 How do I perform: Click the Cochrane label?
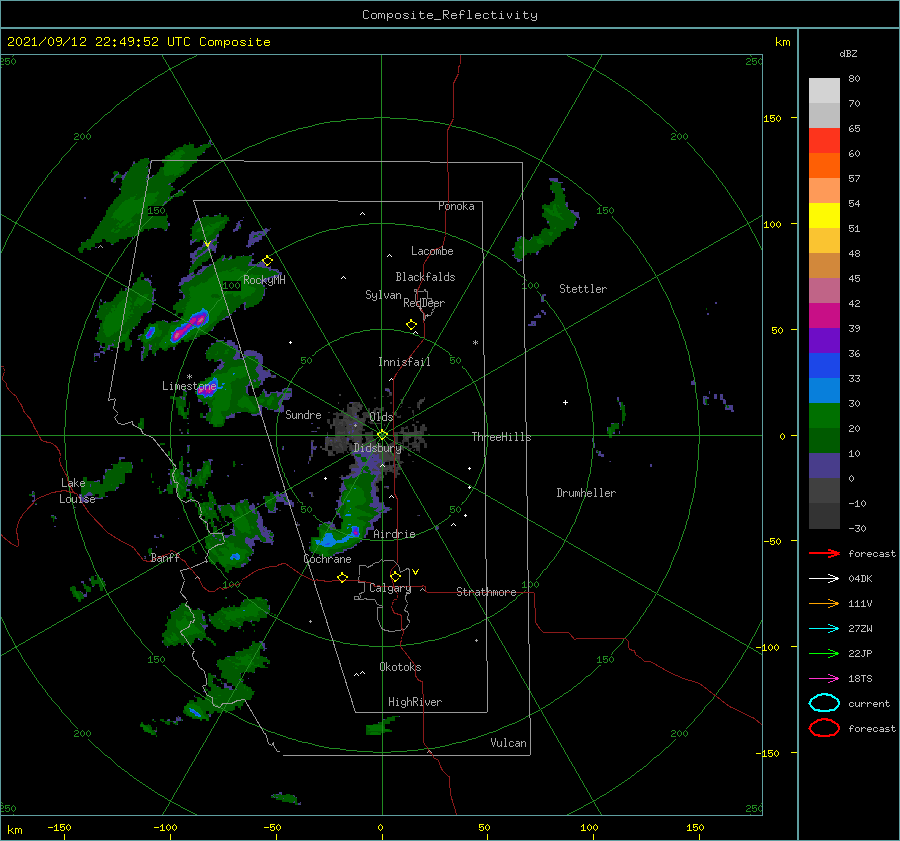pyautogui.click(x=327, y=559)
